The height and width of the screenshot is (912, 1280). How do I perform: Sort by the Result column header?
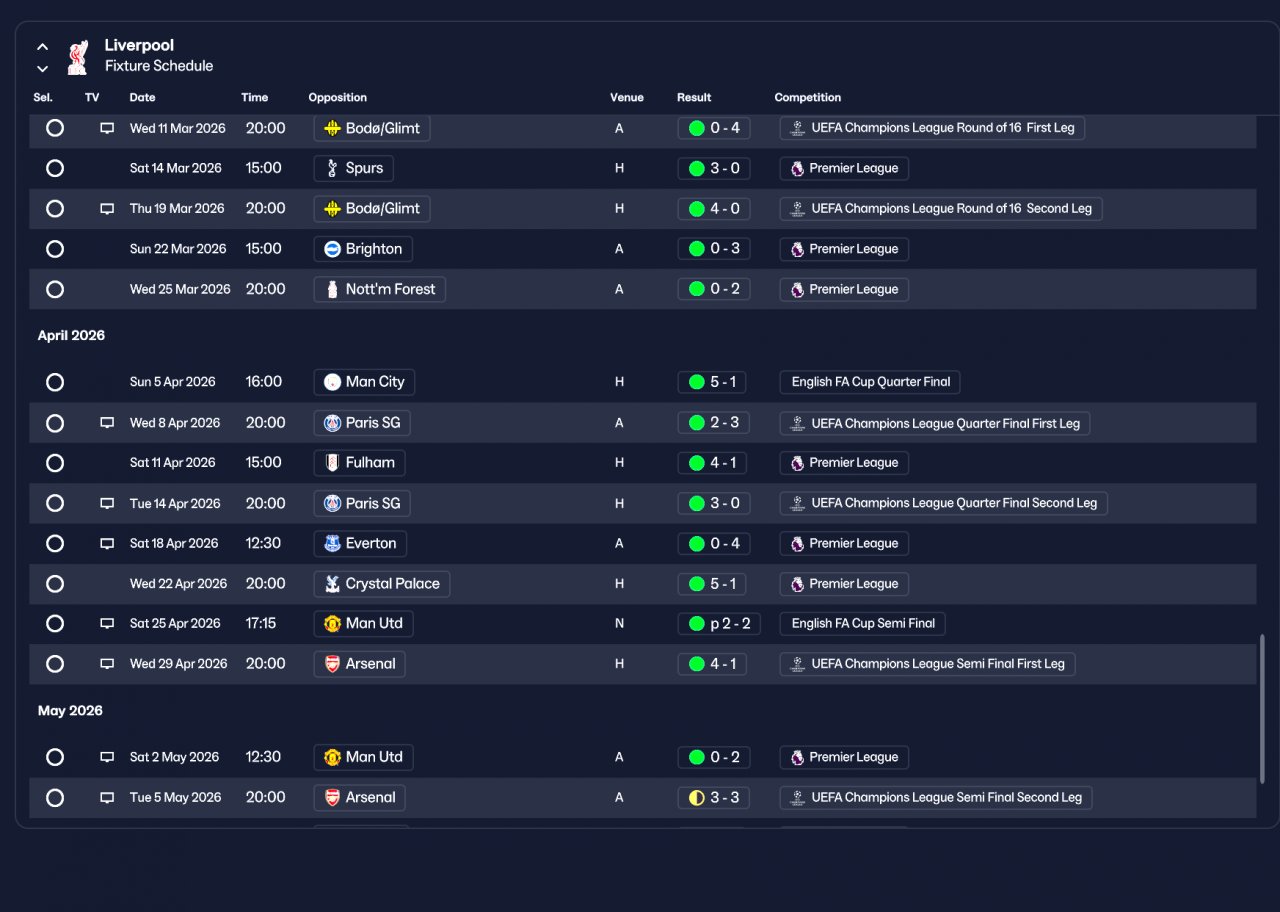(x=694, y=98)
